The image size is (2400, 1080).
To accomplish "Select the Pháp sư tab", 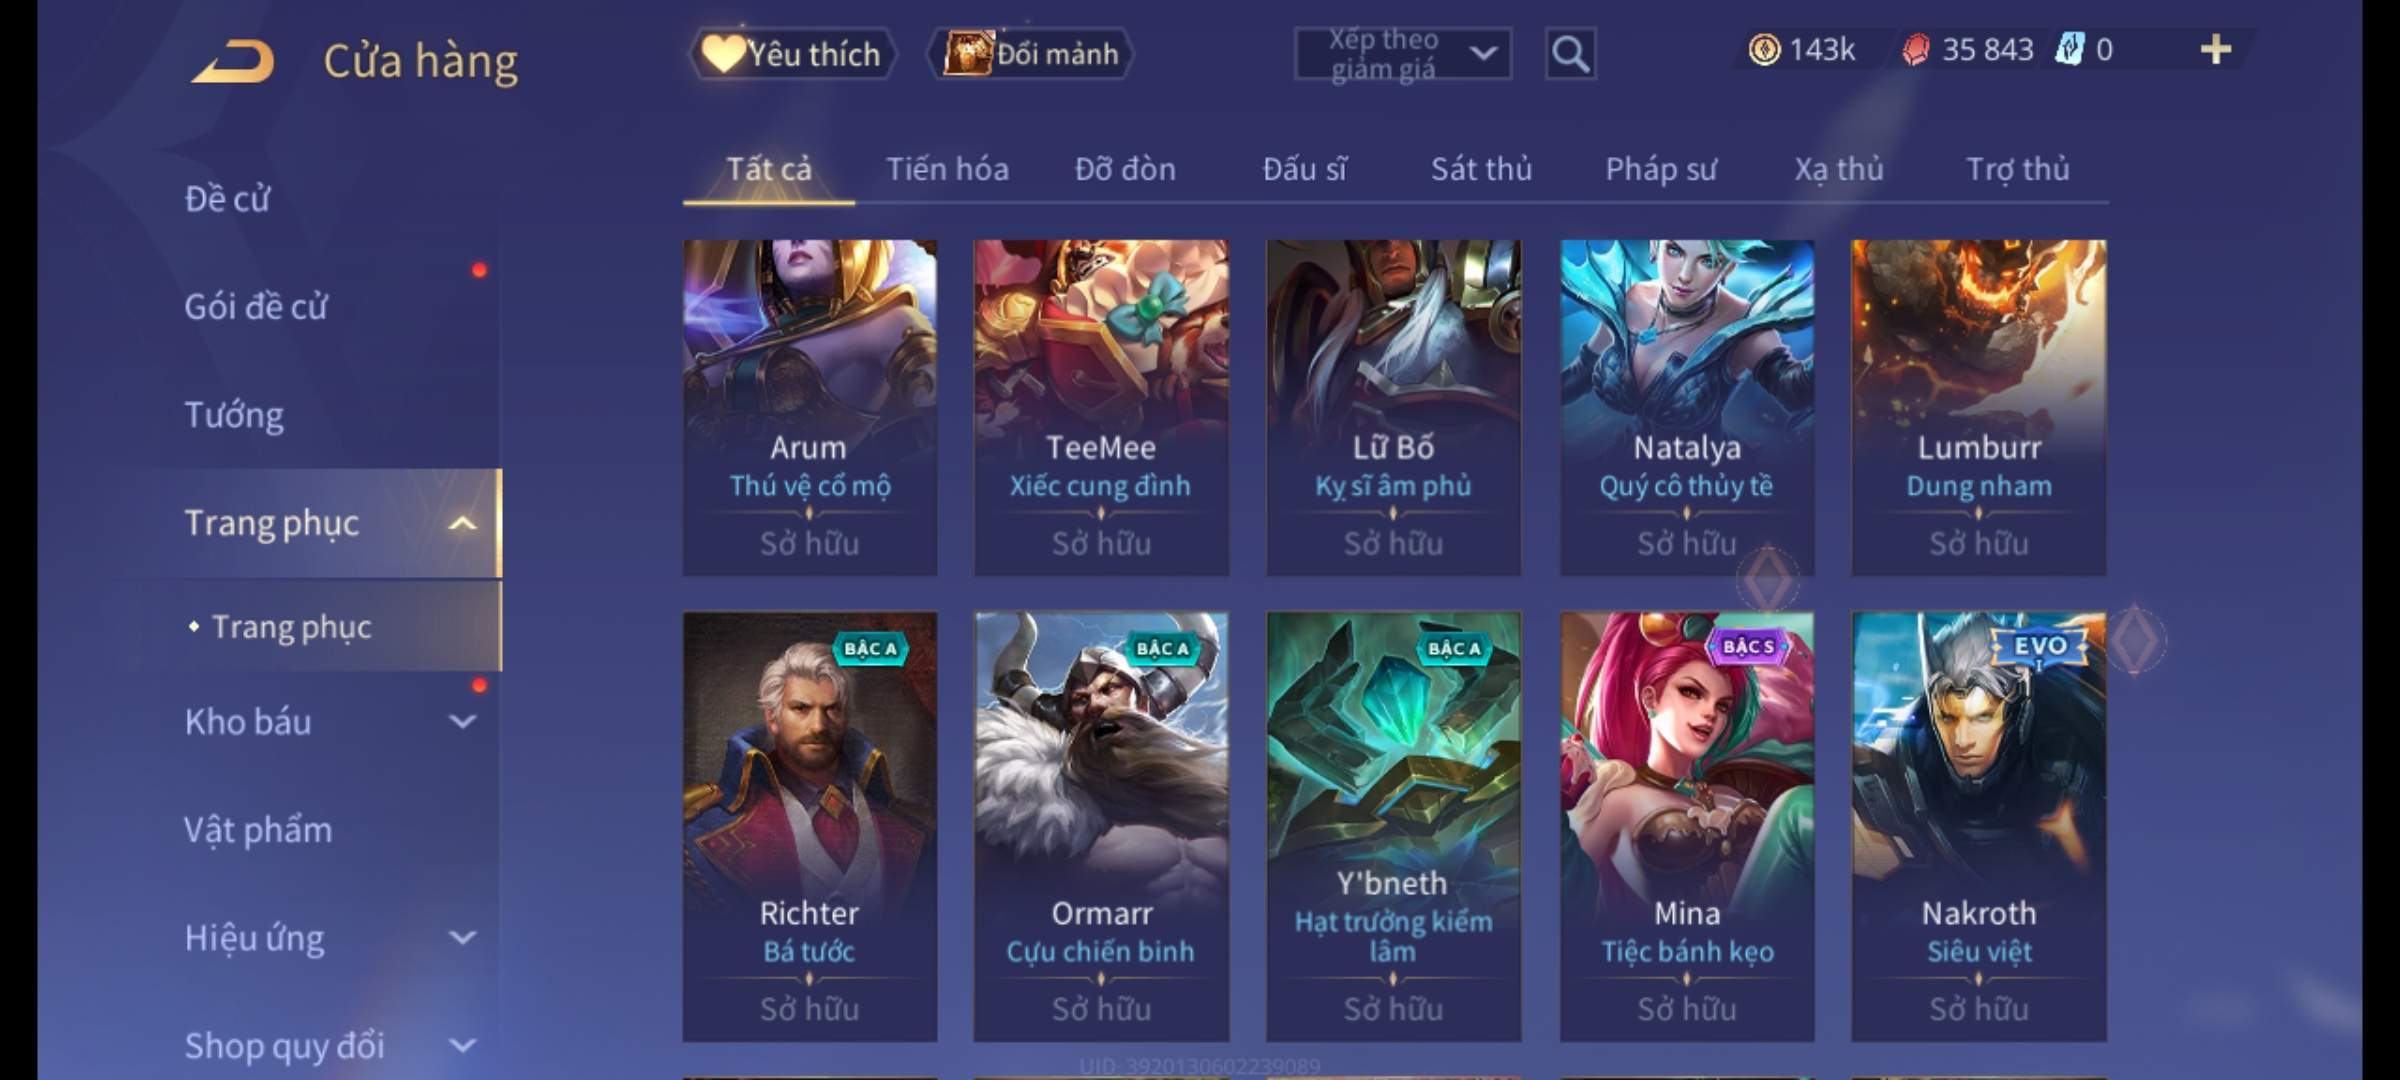I will click(x=1661, y=169).
